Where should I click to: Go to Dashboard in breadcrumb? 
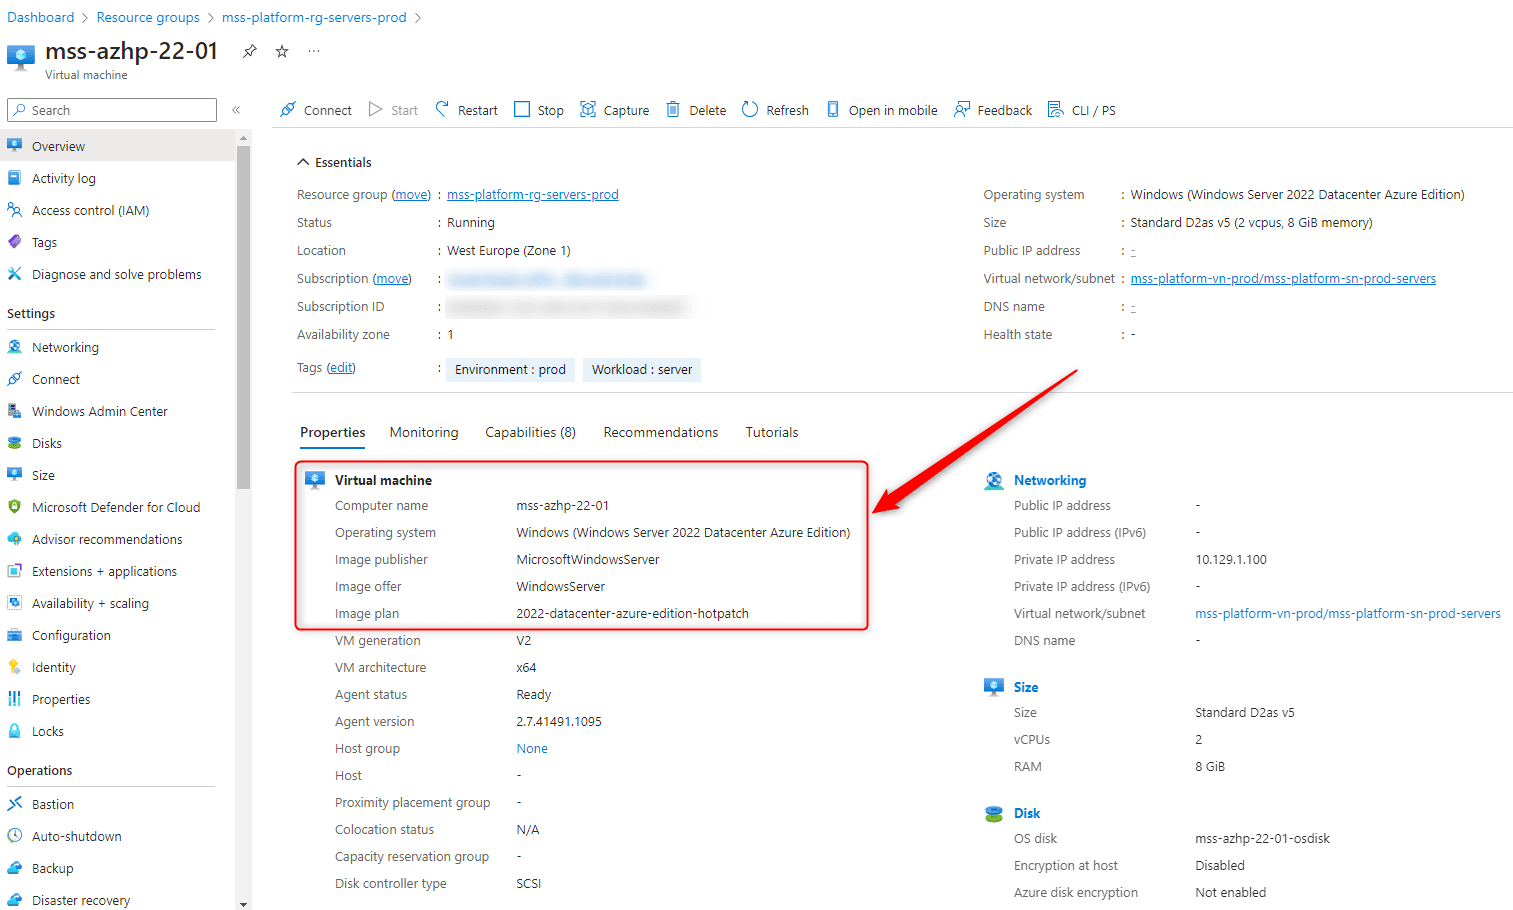[x=41, y=17]
